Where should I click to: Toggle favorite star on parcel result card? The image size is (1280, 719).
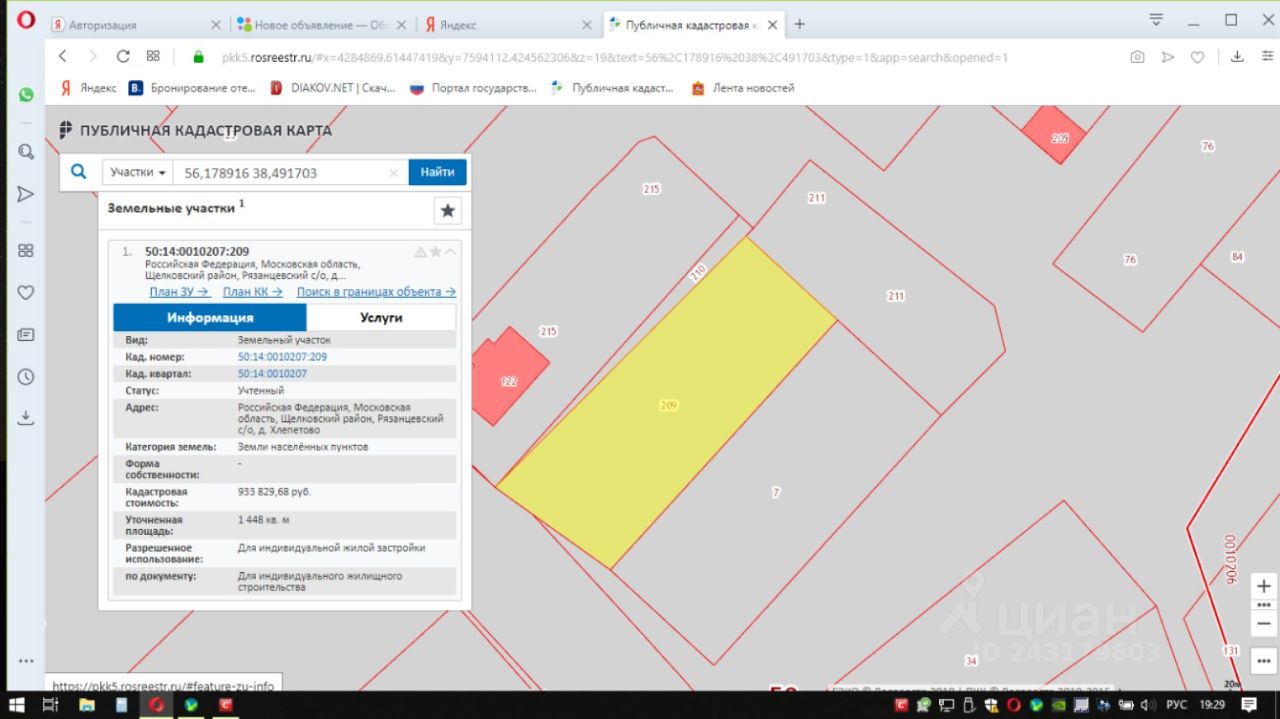click(435, 252)
